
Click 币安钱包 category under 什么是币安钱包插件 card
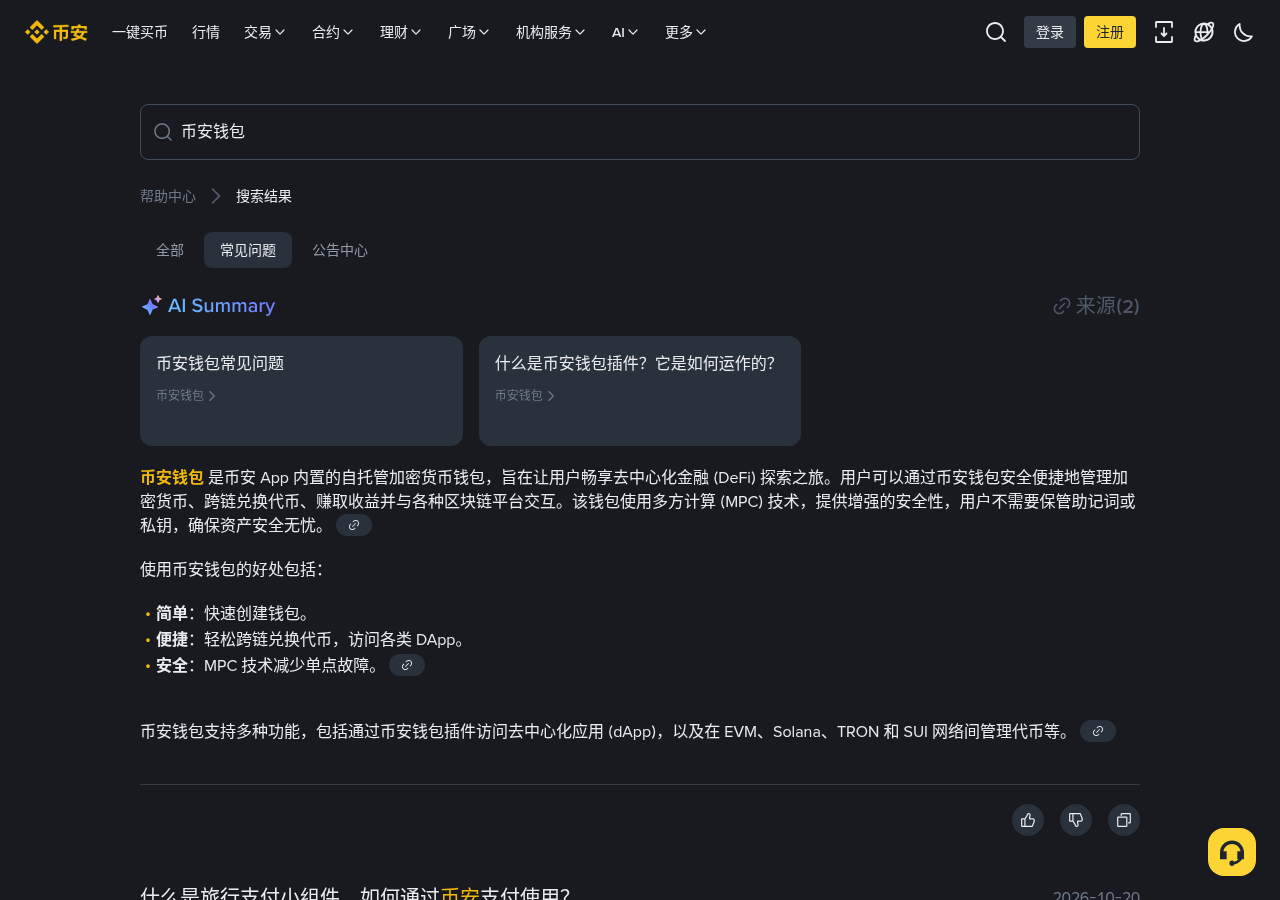click(525, 395)
